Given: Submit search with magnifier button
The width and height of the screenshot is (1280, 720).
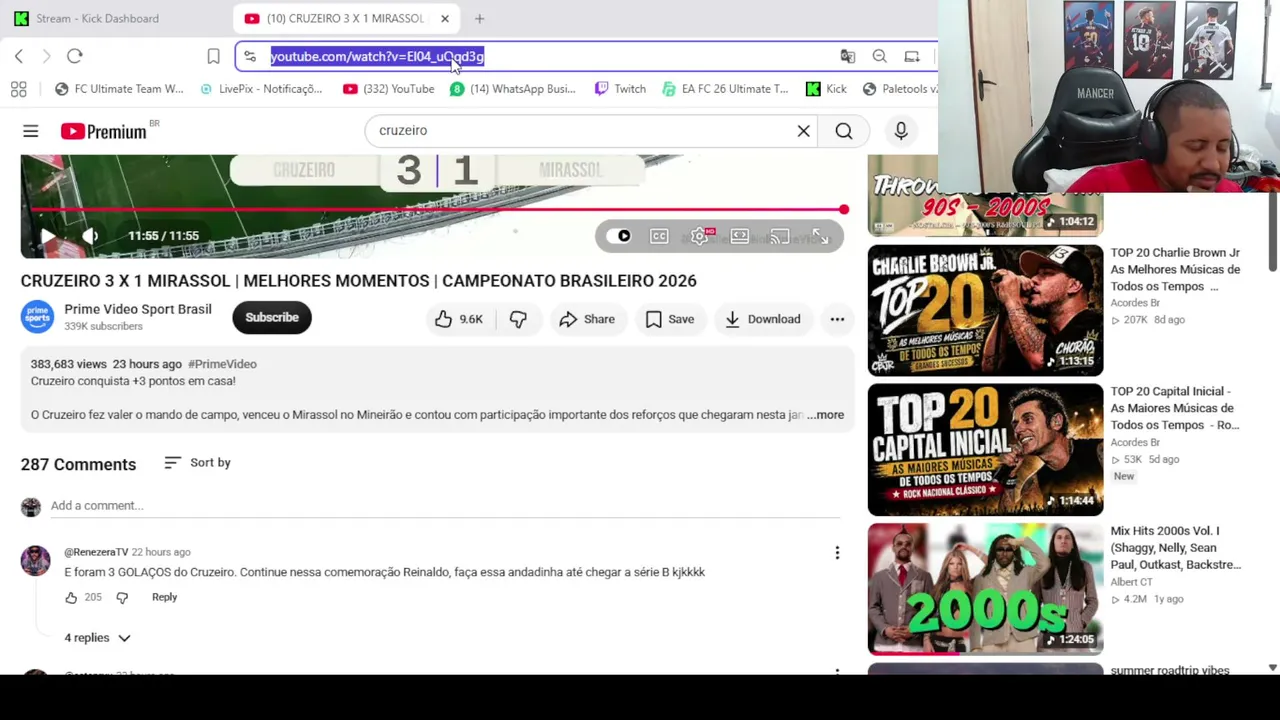Looking at the screenshot, I should 844,131.
